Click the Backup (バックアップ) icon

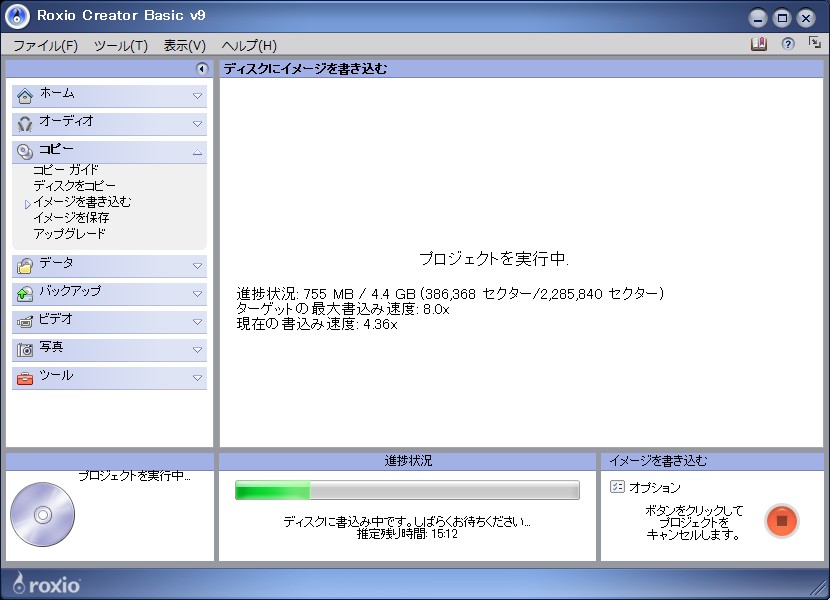click(24, 293)
